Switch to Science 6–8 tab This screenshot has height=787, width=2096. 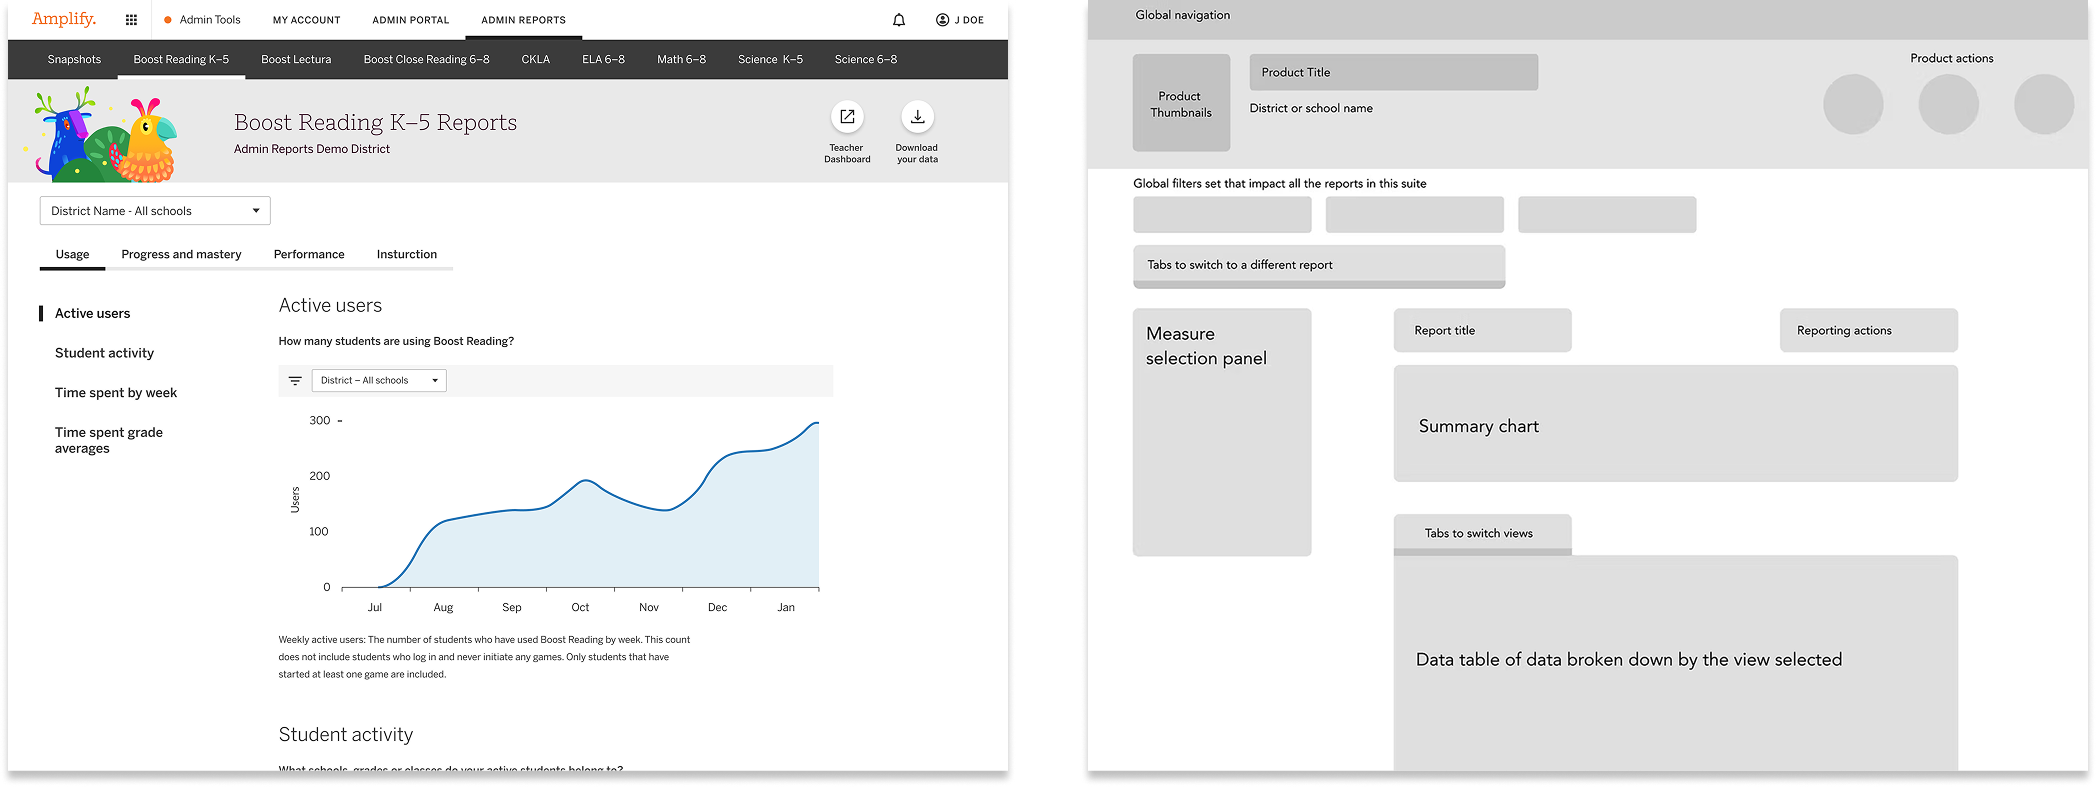[866, 60]
